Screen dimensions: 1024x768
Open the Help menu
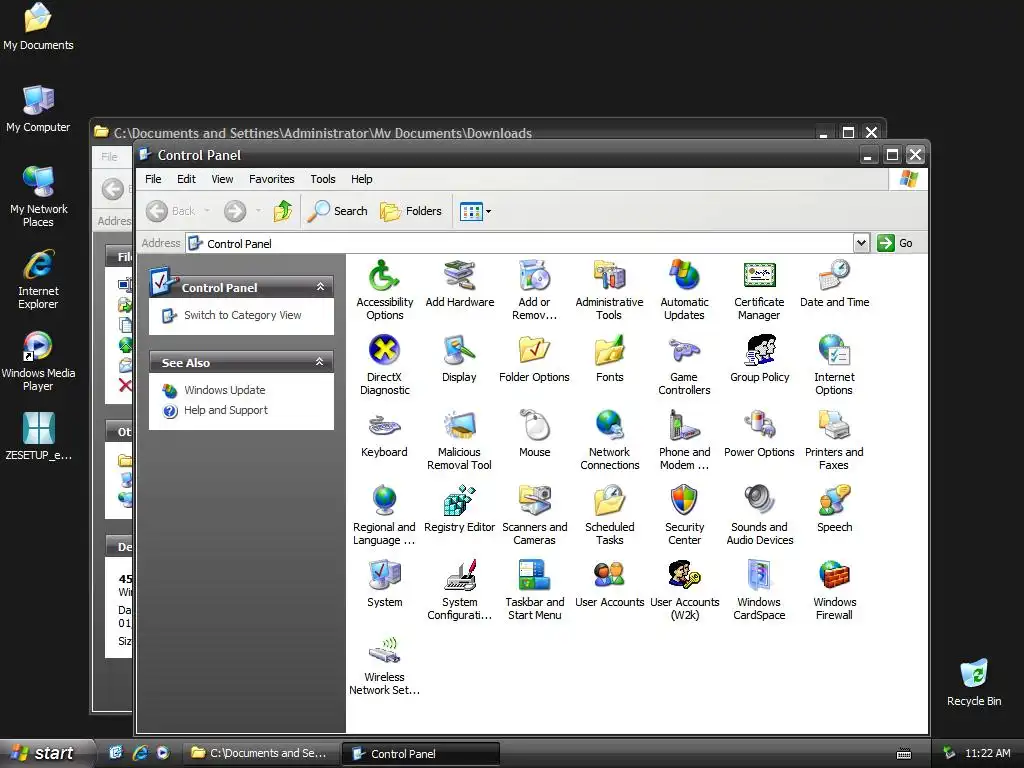[x=361, y=179]
